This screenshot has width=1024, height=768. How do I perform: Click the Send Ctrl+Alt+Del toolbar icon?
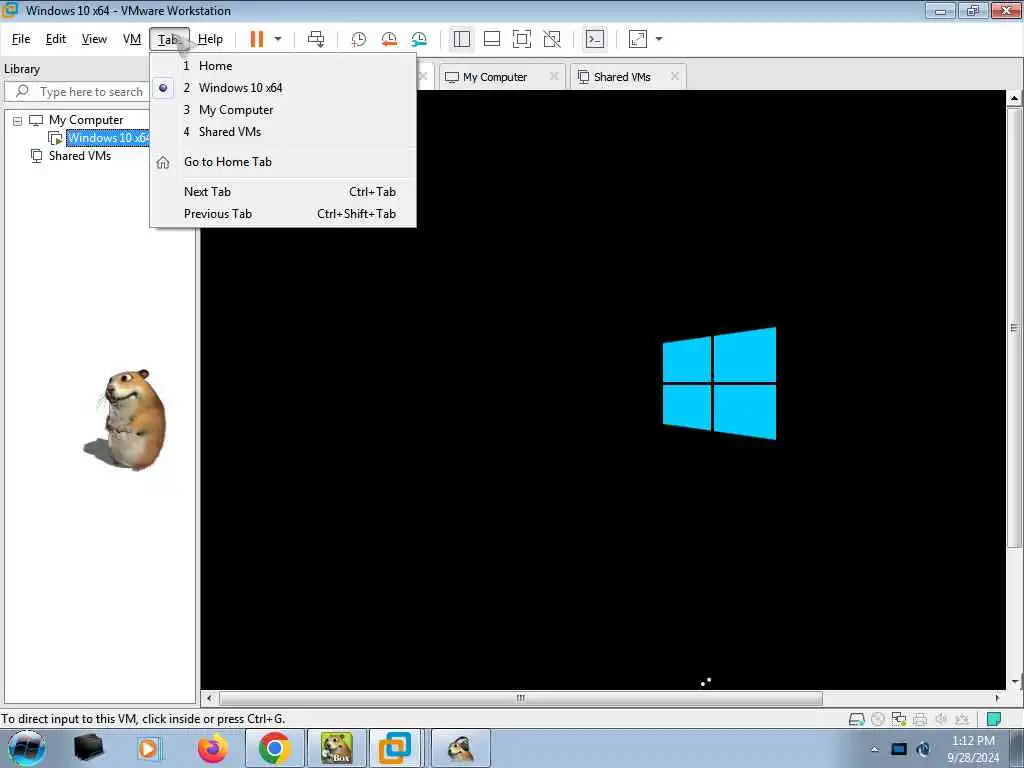[316, 39]
